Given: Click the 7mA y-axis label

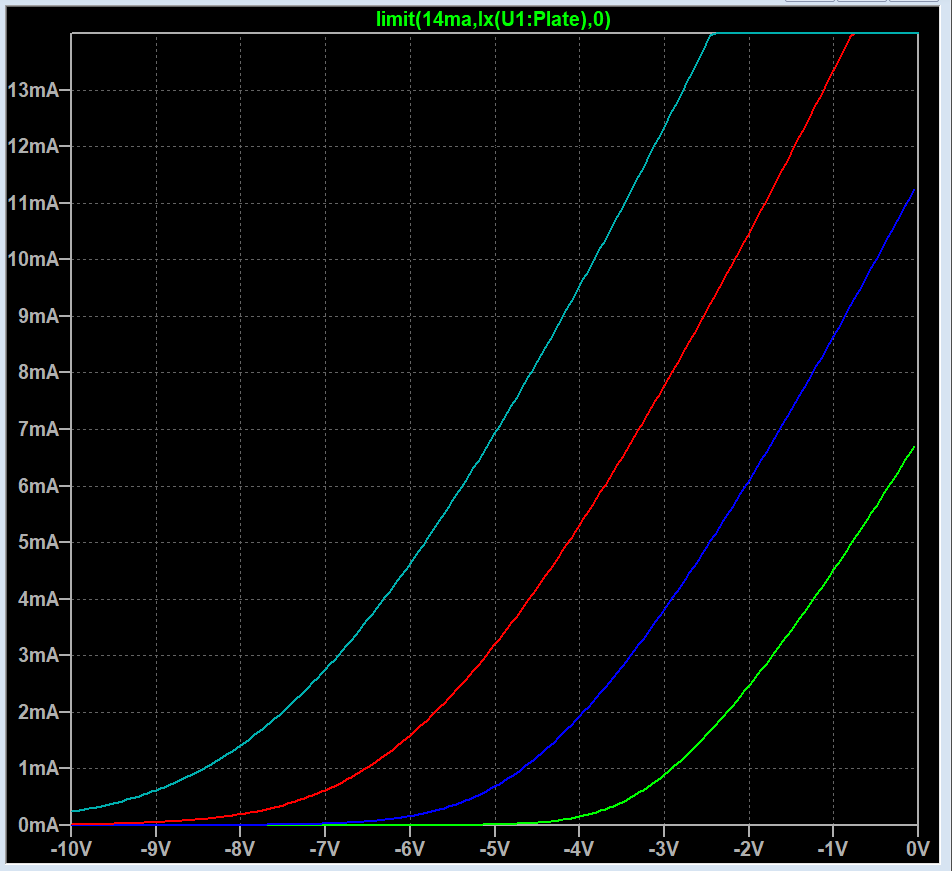Looking at the screenshot, I should [x=38, y=429].
